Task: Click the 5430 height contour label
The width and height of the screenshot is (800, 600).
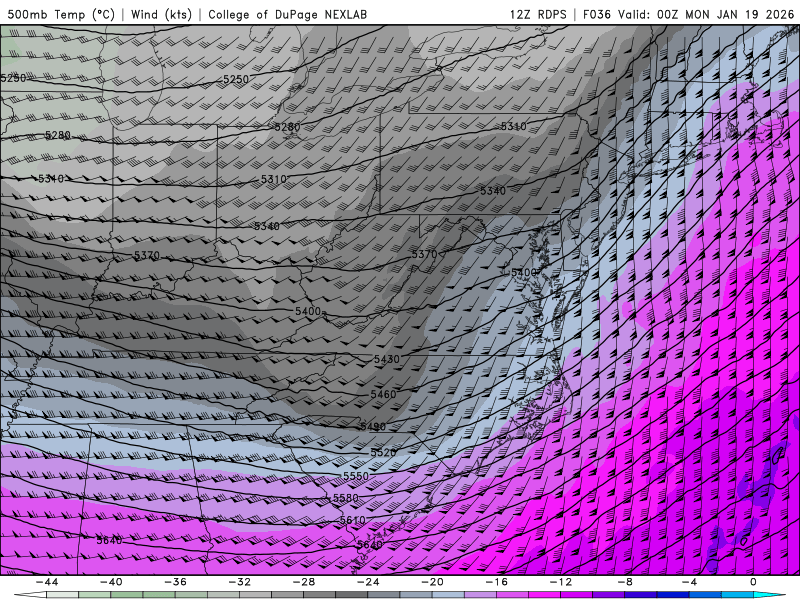Action: coord(387,359)
